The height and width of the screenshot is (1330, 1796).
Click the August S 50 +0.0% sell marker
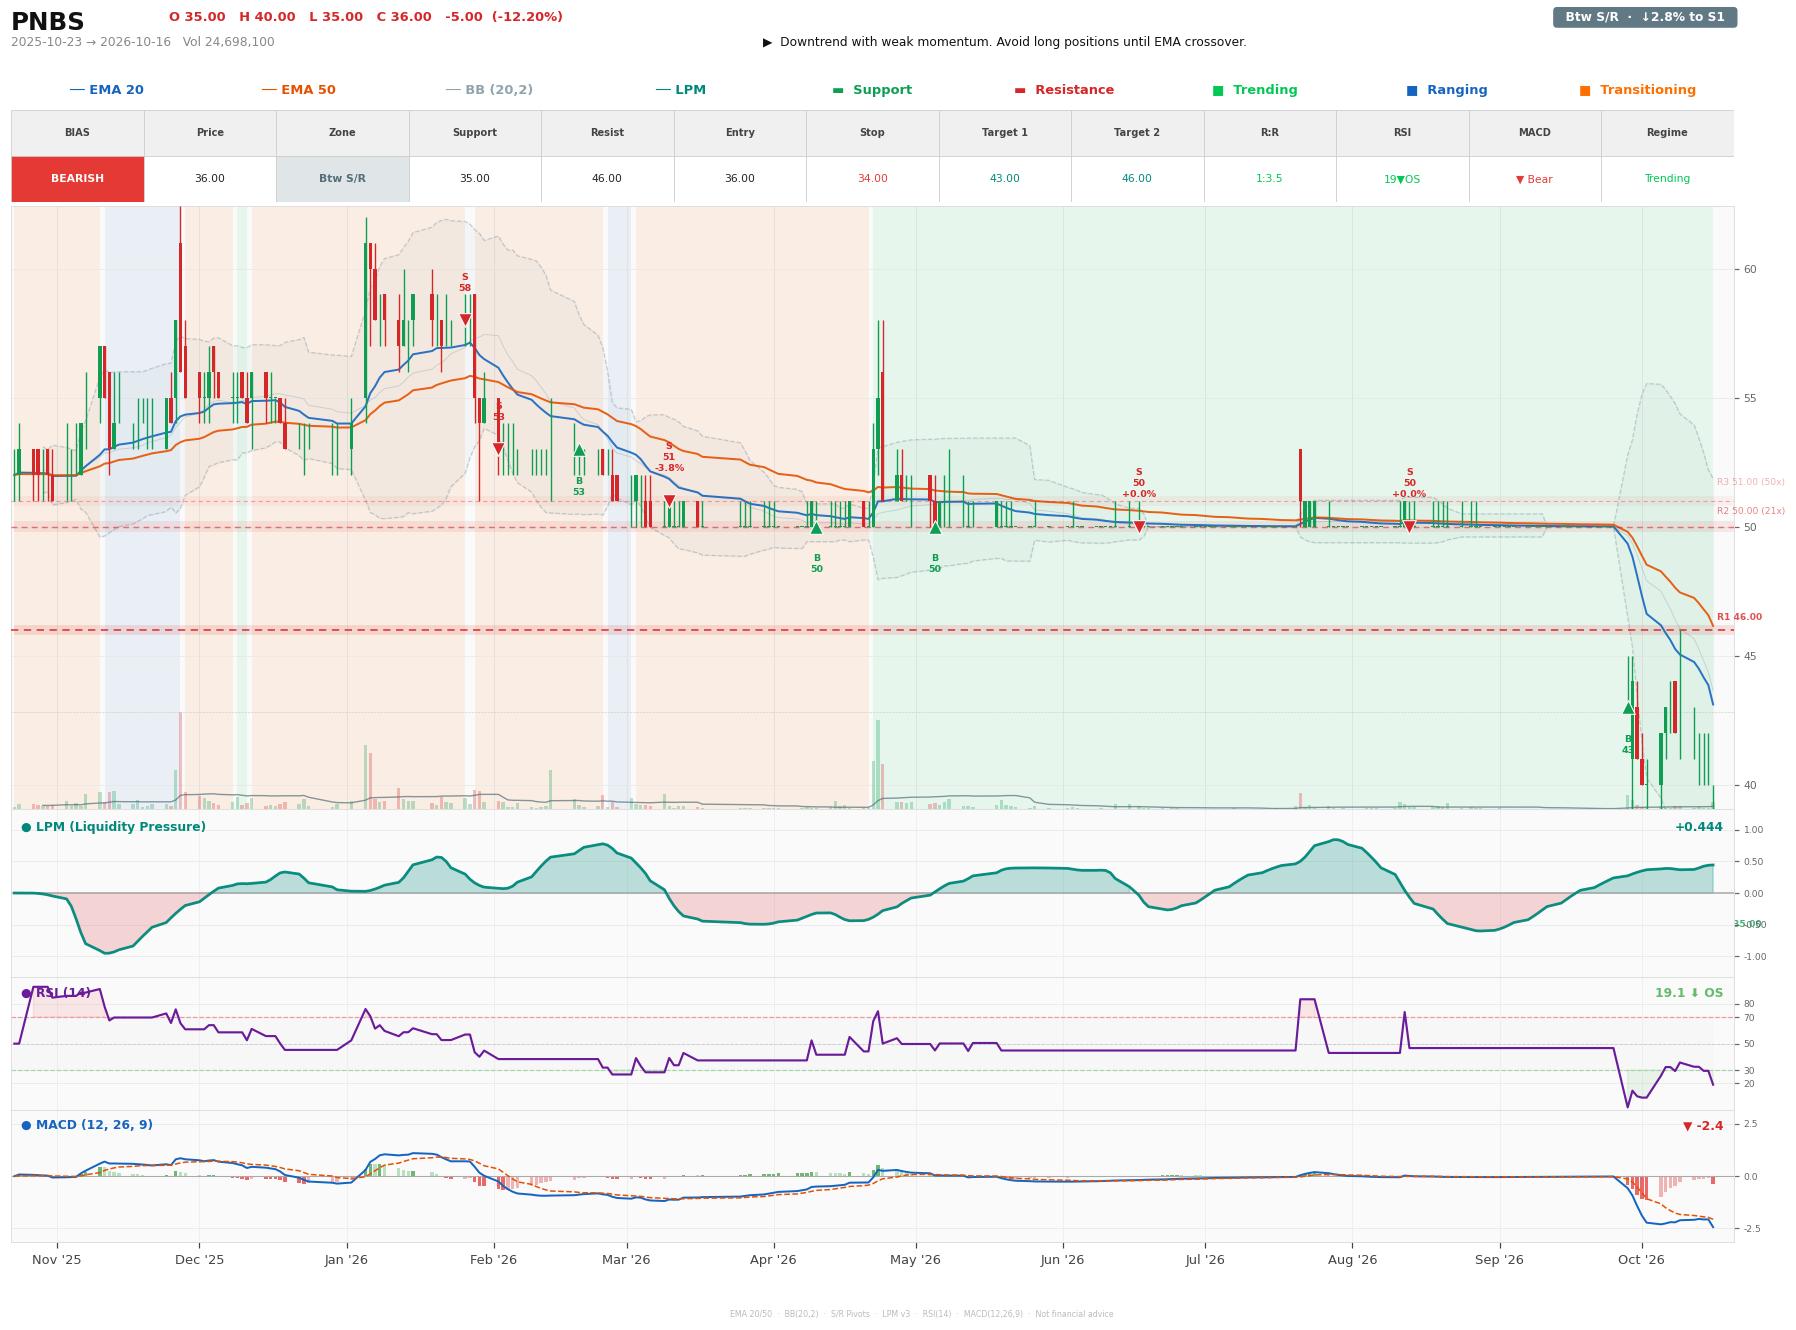(x=1410, y=527)
